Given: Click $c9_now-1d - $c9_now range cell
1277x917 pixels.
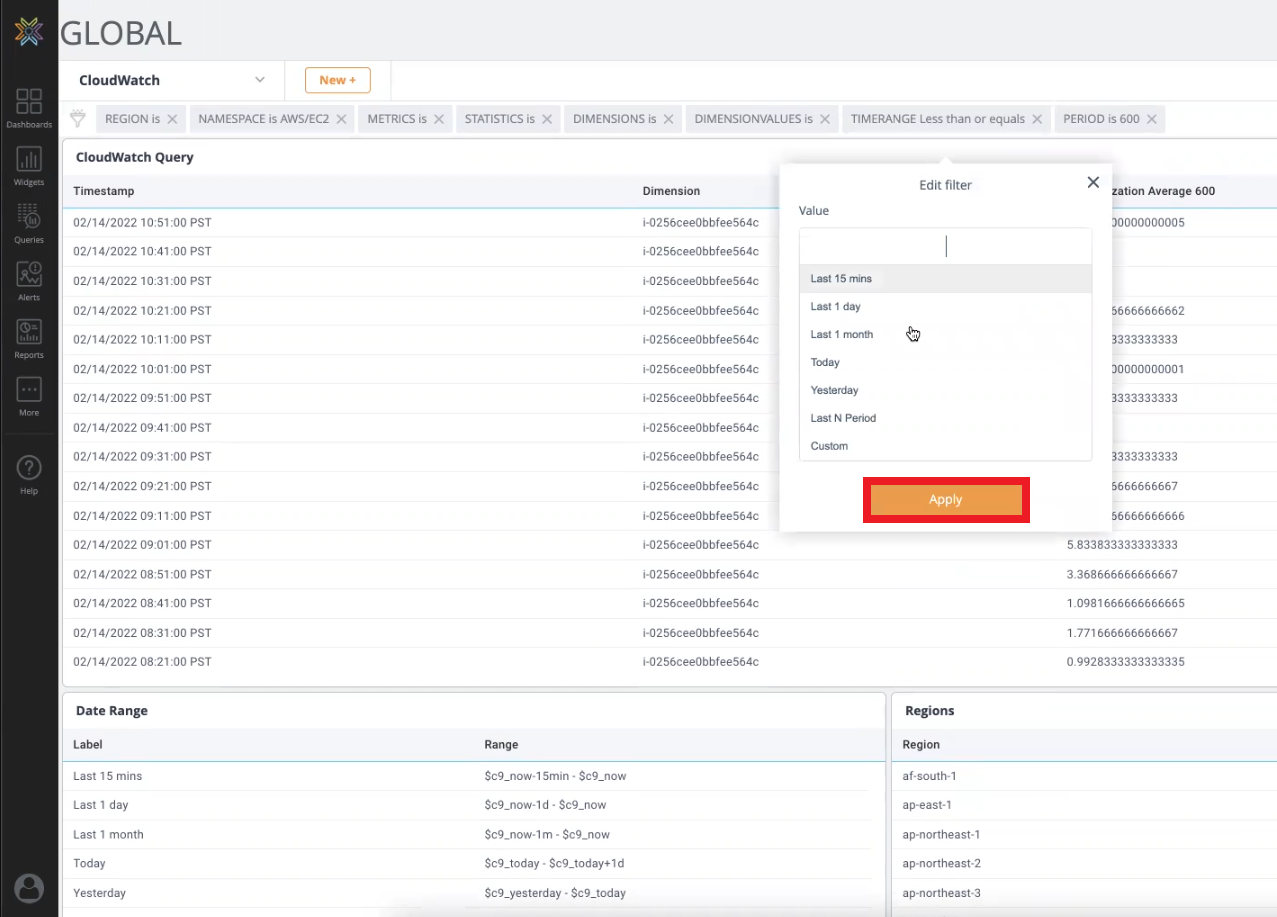Looking at the screenshot, I should (546, 805).
